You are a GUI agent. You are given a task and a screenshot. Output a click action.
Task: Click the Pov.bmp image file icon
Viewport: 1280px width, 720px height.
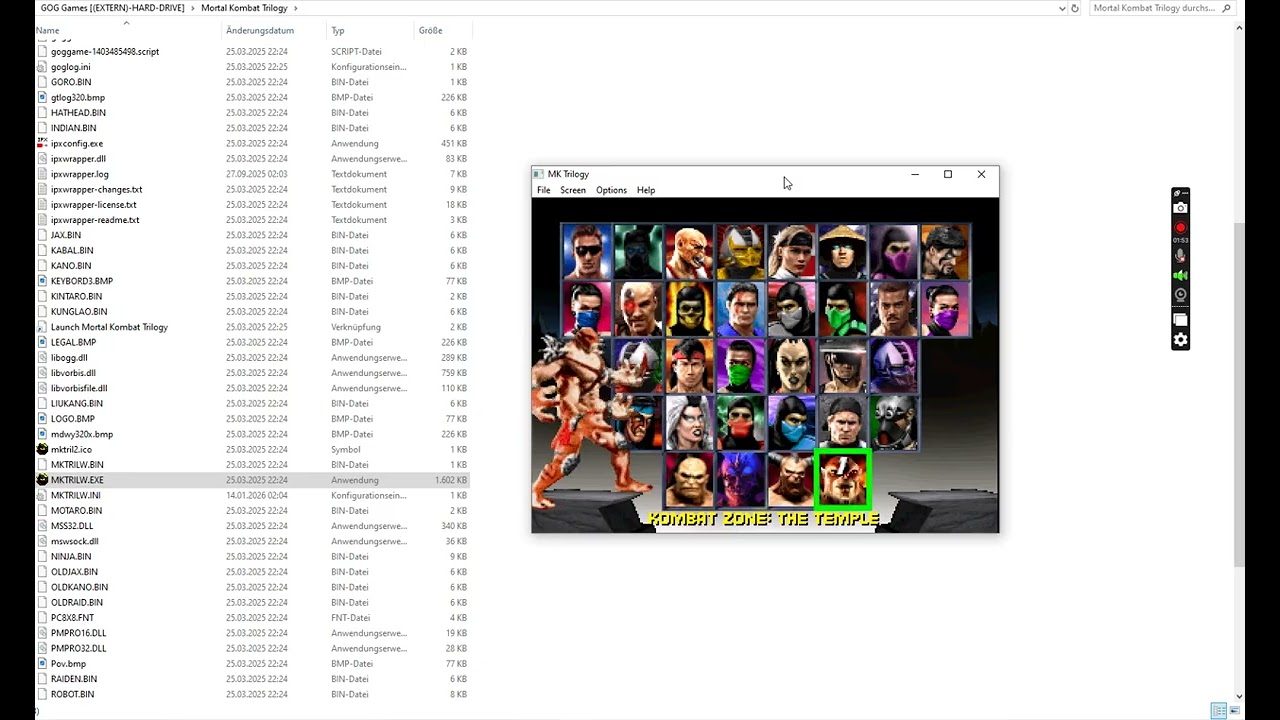pos(42,663)
